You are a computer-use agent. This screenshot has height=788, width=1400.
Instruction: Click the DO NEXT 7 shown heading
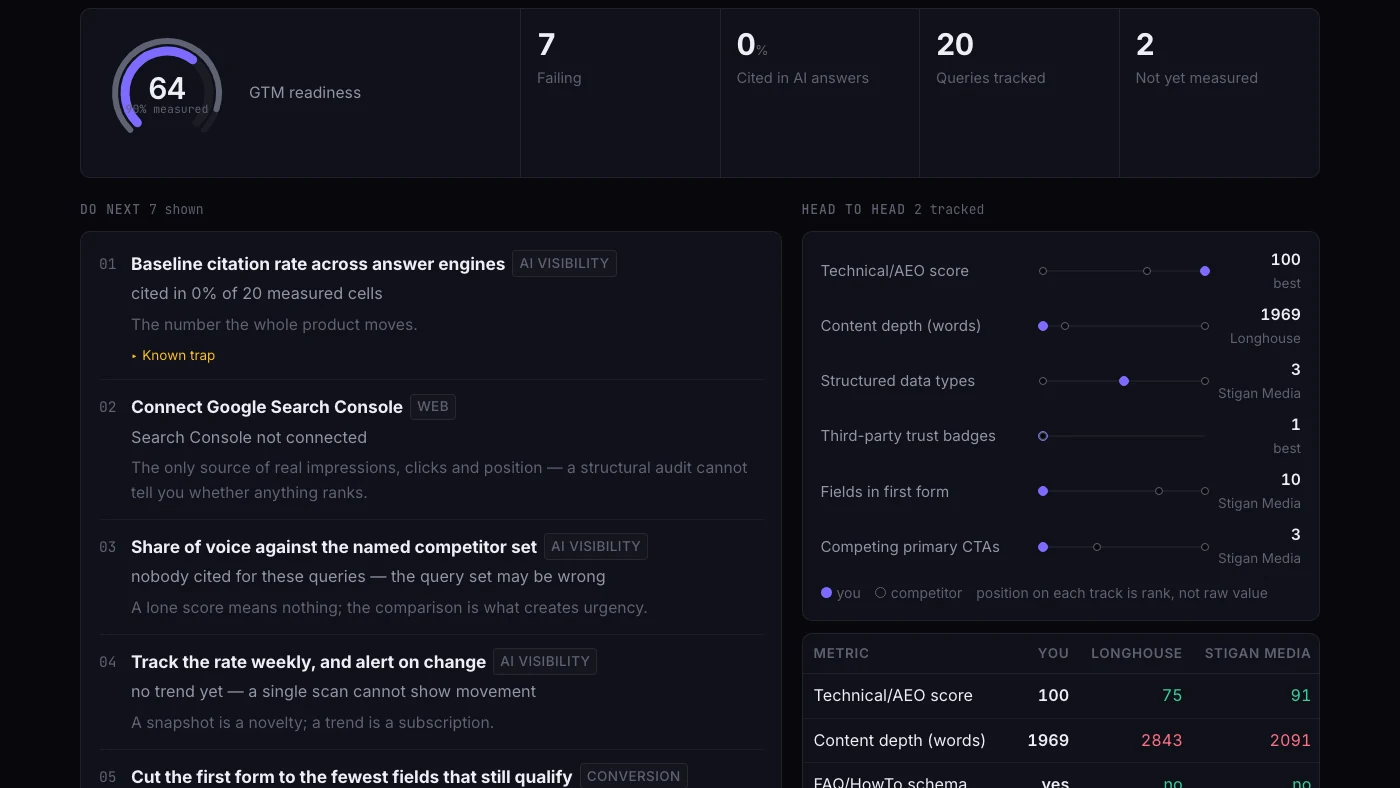pos(142,209)
